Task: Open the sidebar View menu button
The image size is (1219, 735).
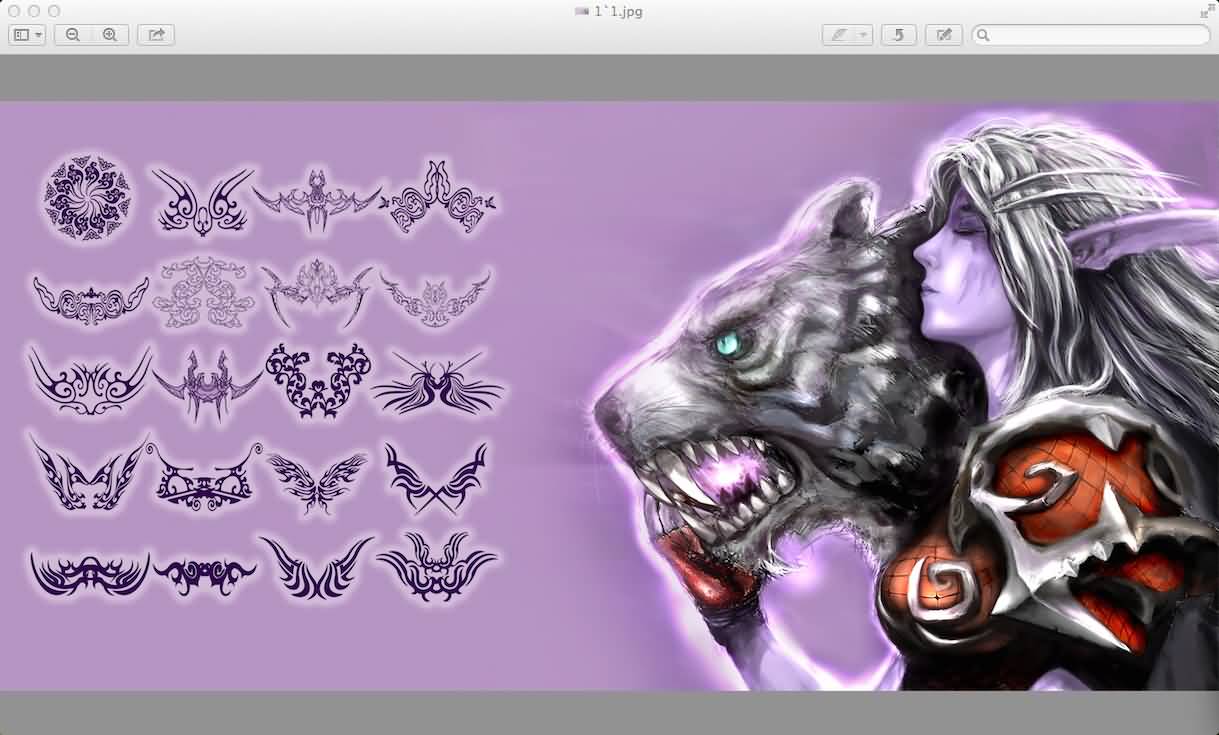Action: click(x=27, y=35)
